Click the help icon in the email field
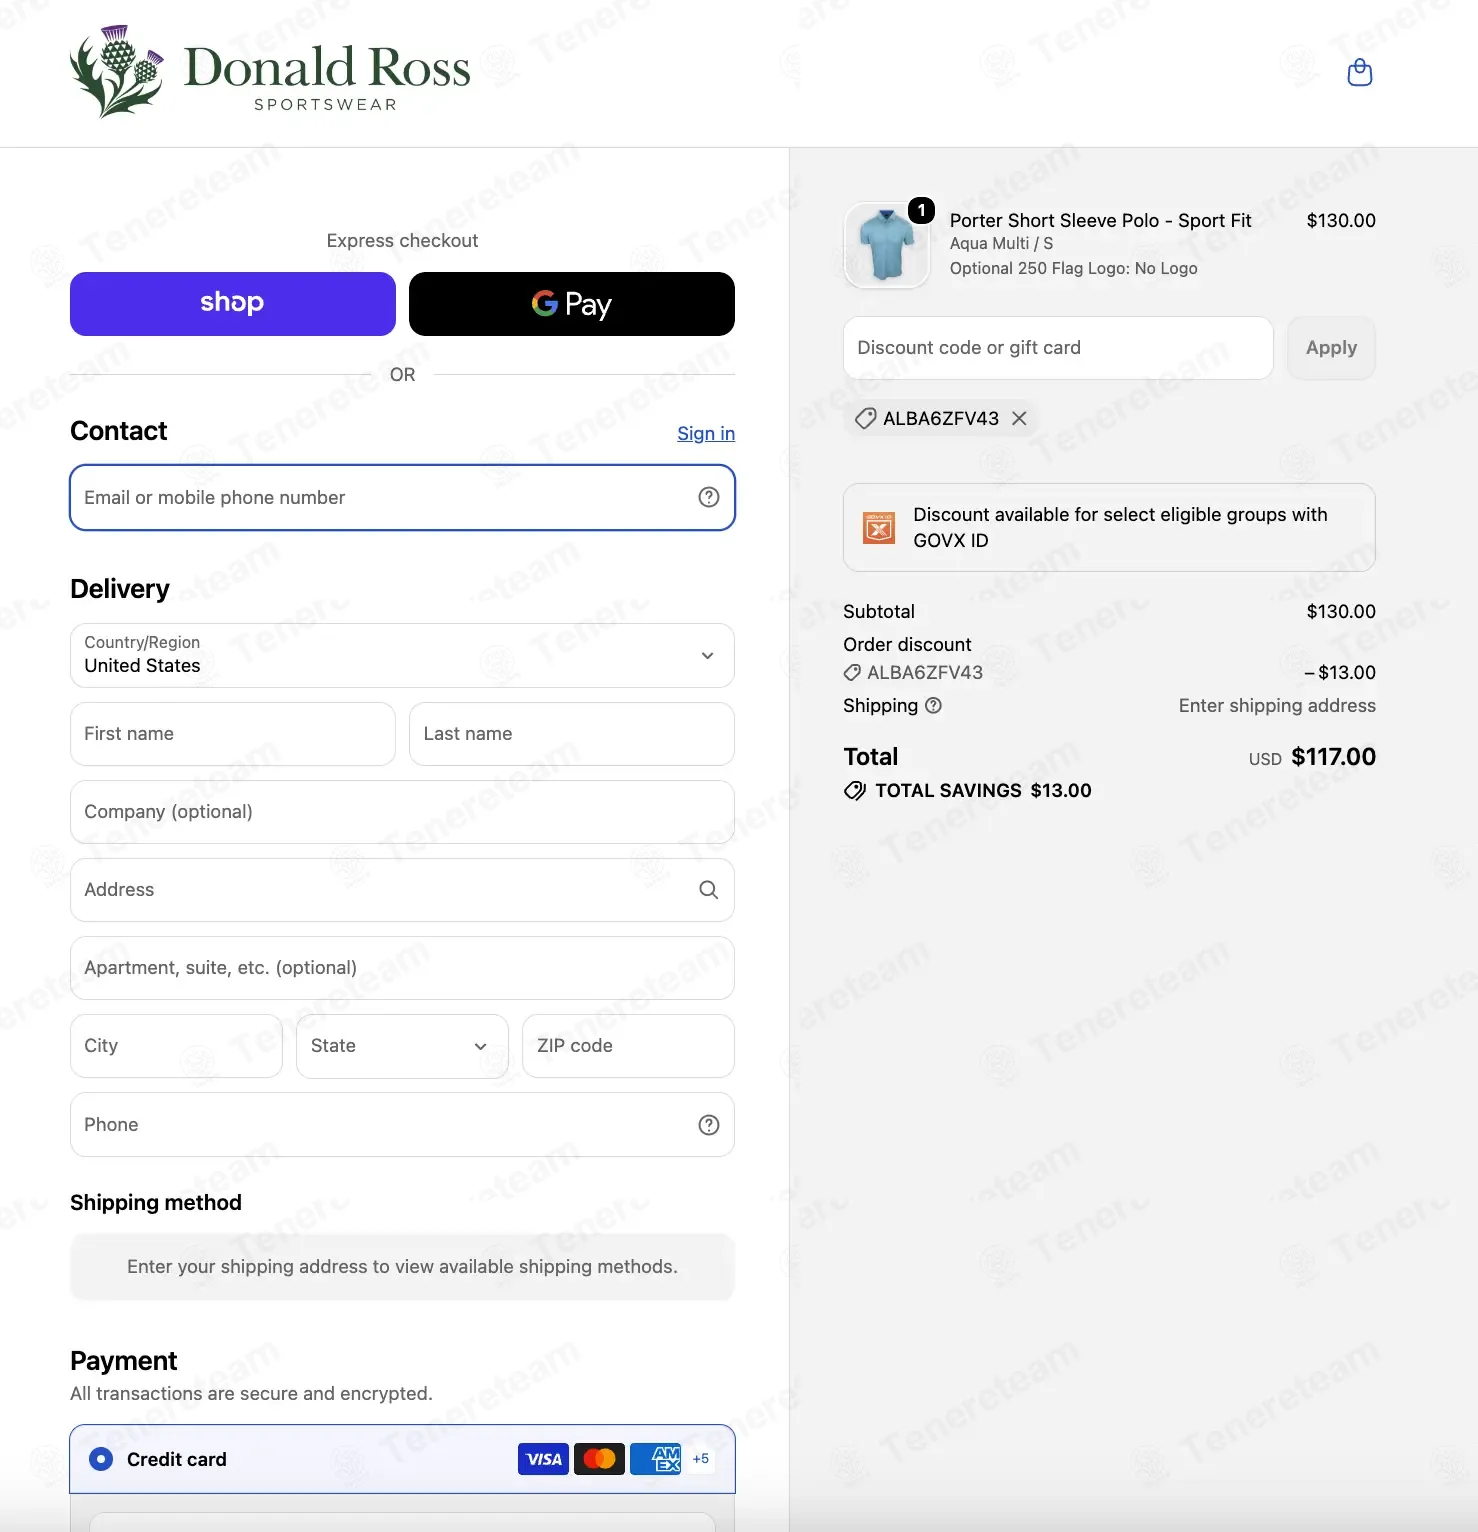 709,497
